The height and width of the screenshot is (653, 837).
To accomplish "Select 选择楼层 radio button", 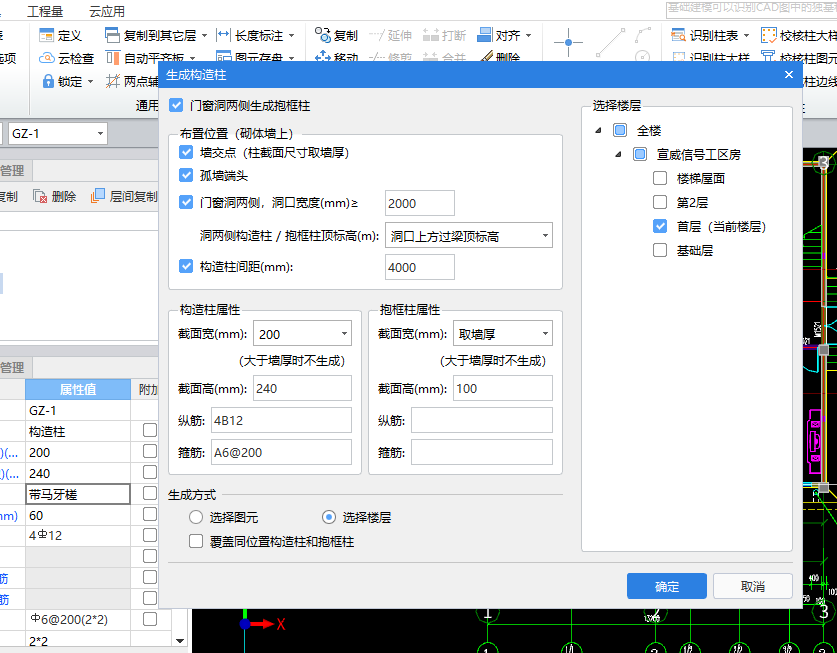I will click(329, 517).
